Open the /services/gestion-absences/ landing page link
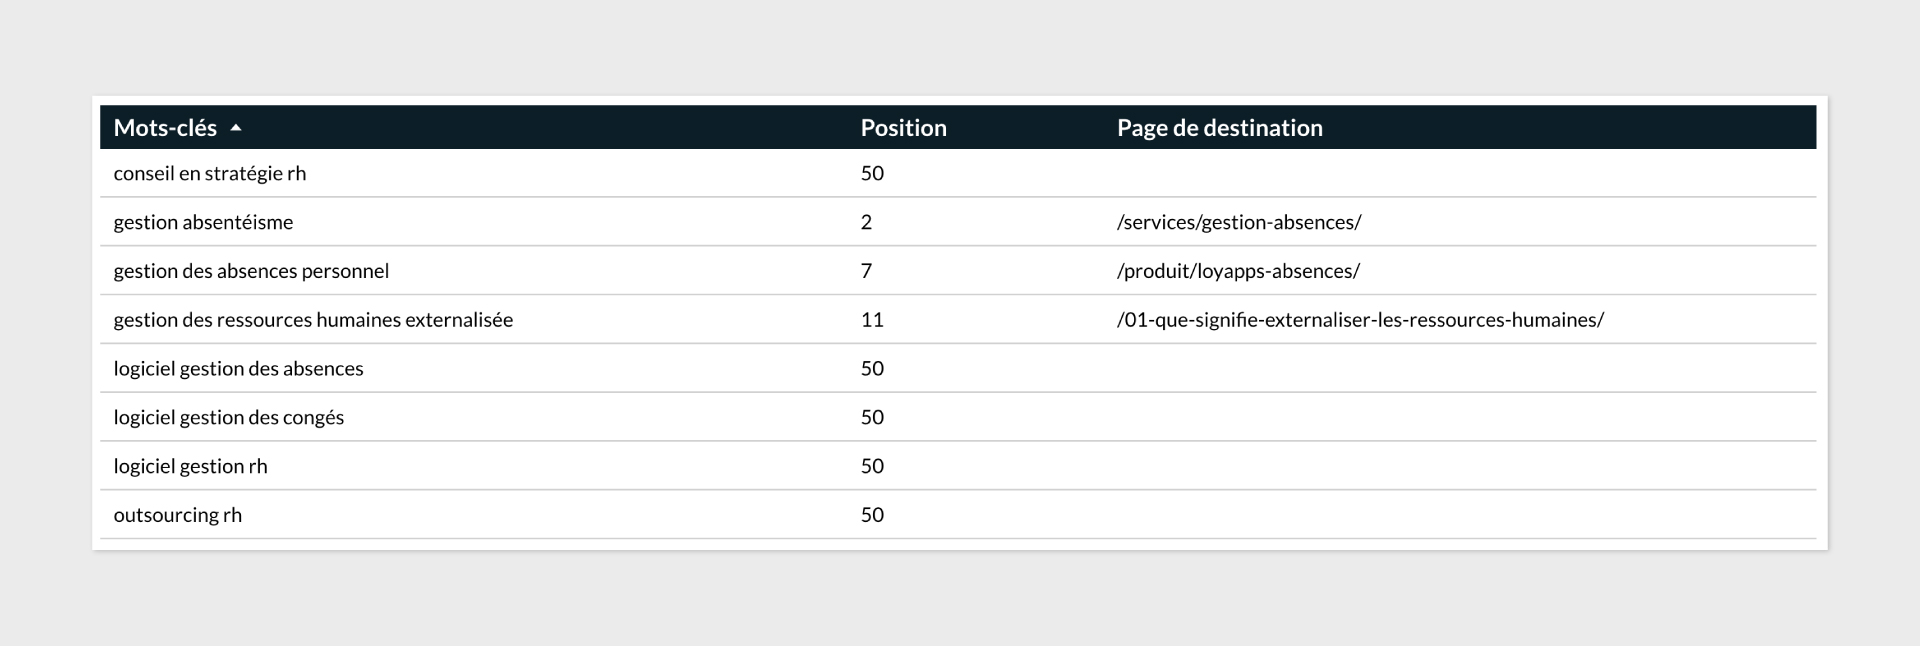The height and width of the screenshot is (646, 1920). (x=1238, y=222)
